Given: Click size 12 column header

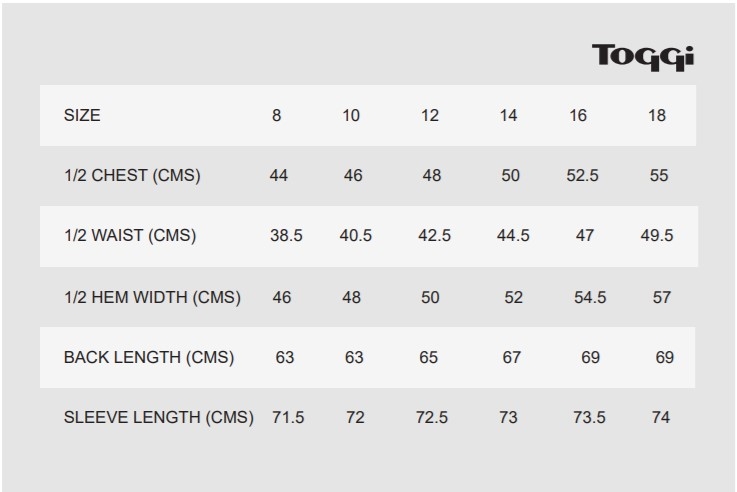Looking at the screenshot, I should tap(430, 115).
